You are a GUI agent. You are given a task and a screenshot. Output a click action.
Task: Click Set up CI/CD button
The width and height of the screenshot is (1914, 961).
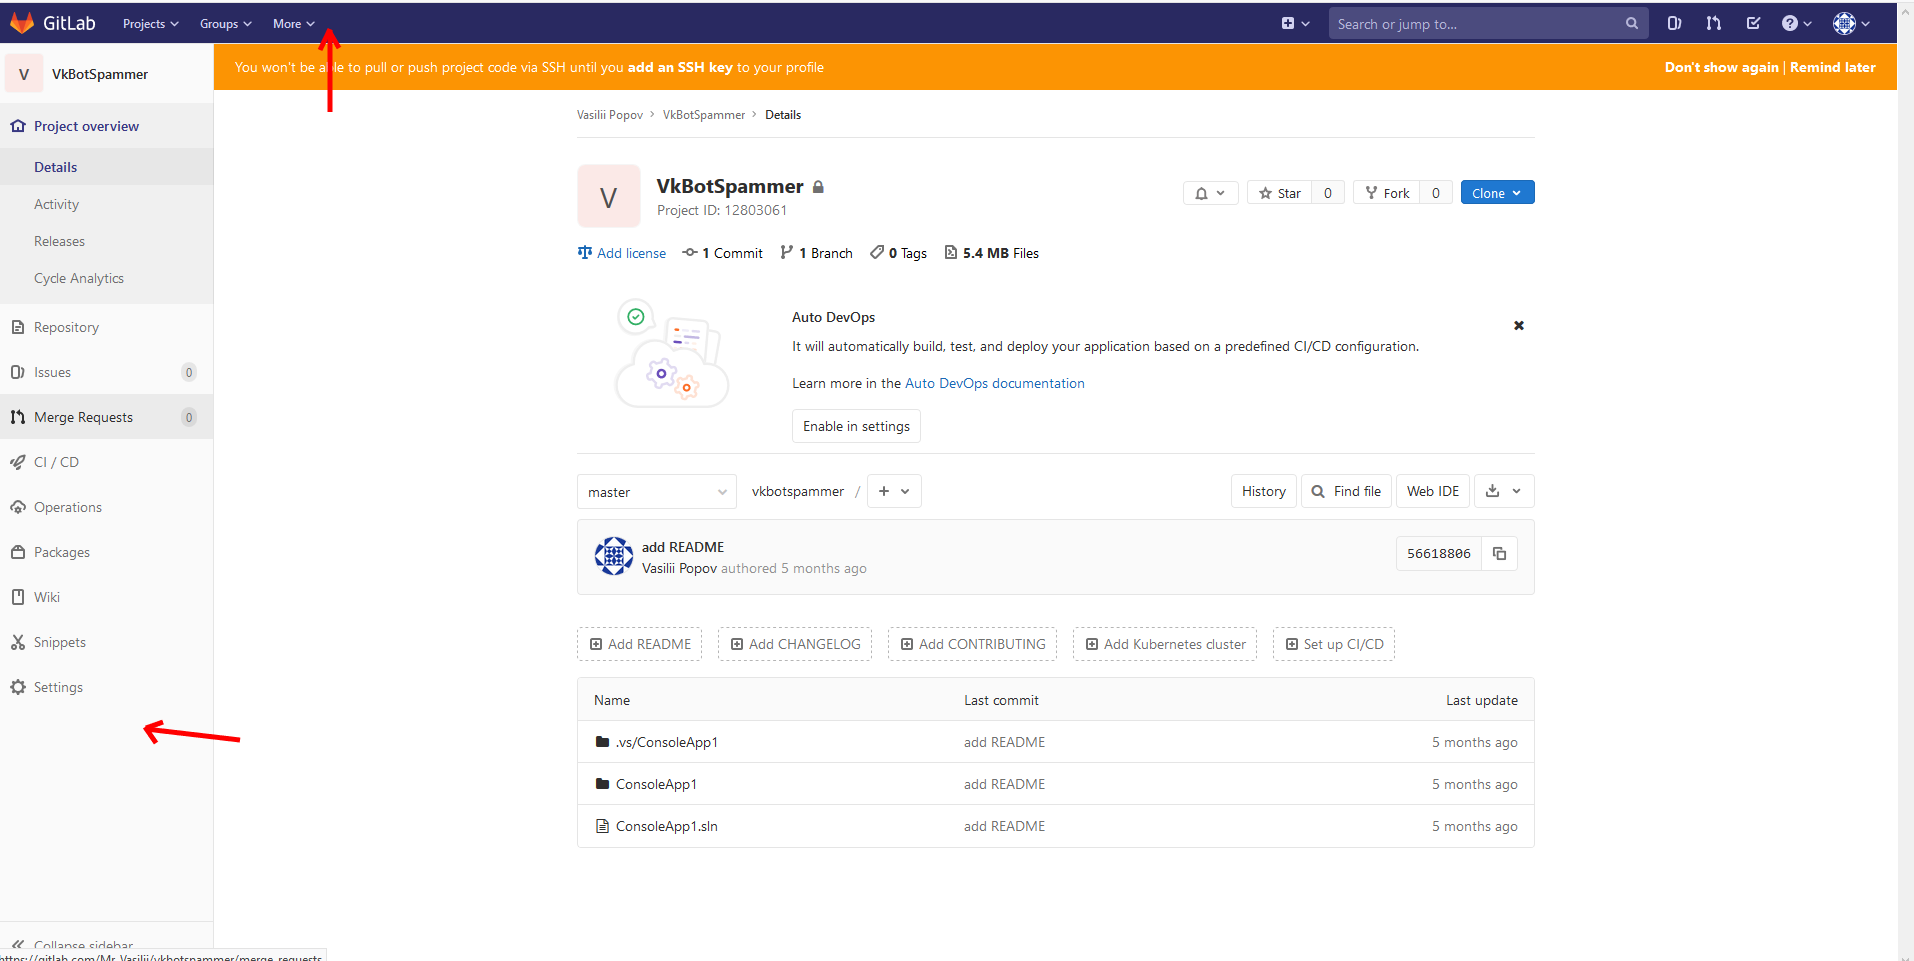coord(1334,644)
